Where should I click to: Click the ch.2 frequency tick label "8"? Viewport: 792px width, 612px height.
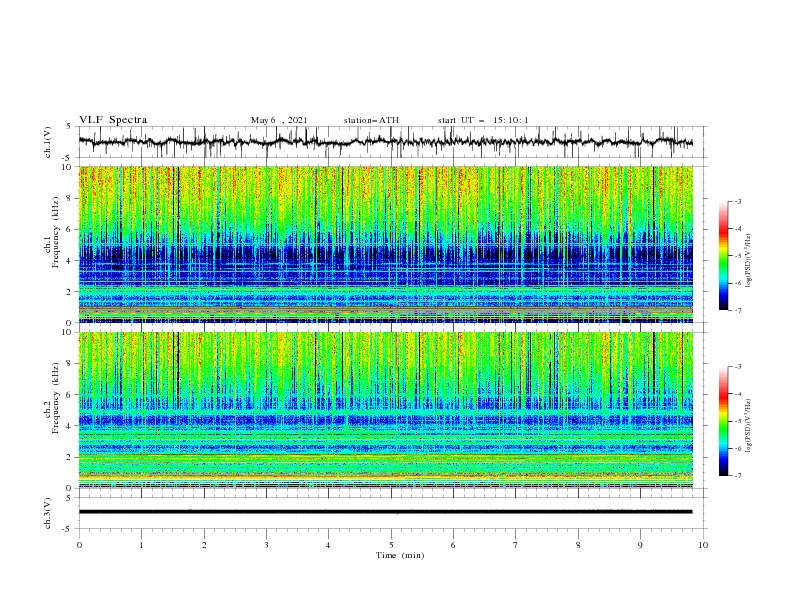[69, 364]
